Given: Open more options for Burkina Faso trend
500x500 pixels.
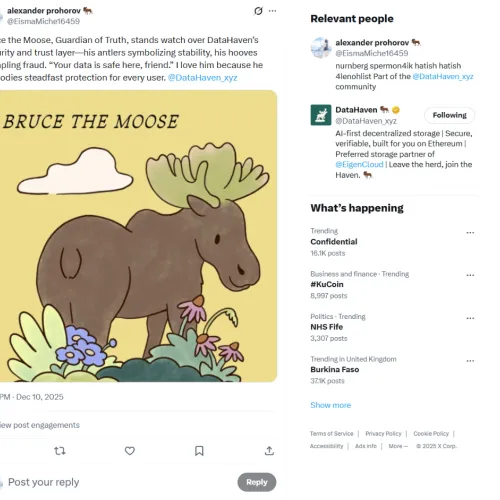Looking at the screenshot, I should tap(470, 361).
